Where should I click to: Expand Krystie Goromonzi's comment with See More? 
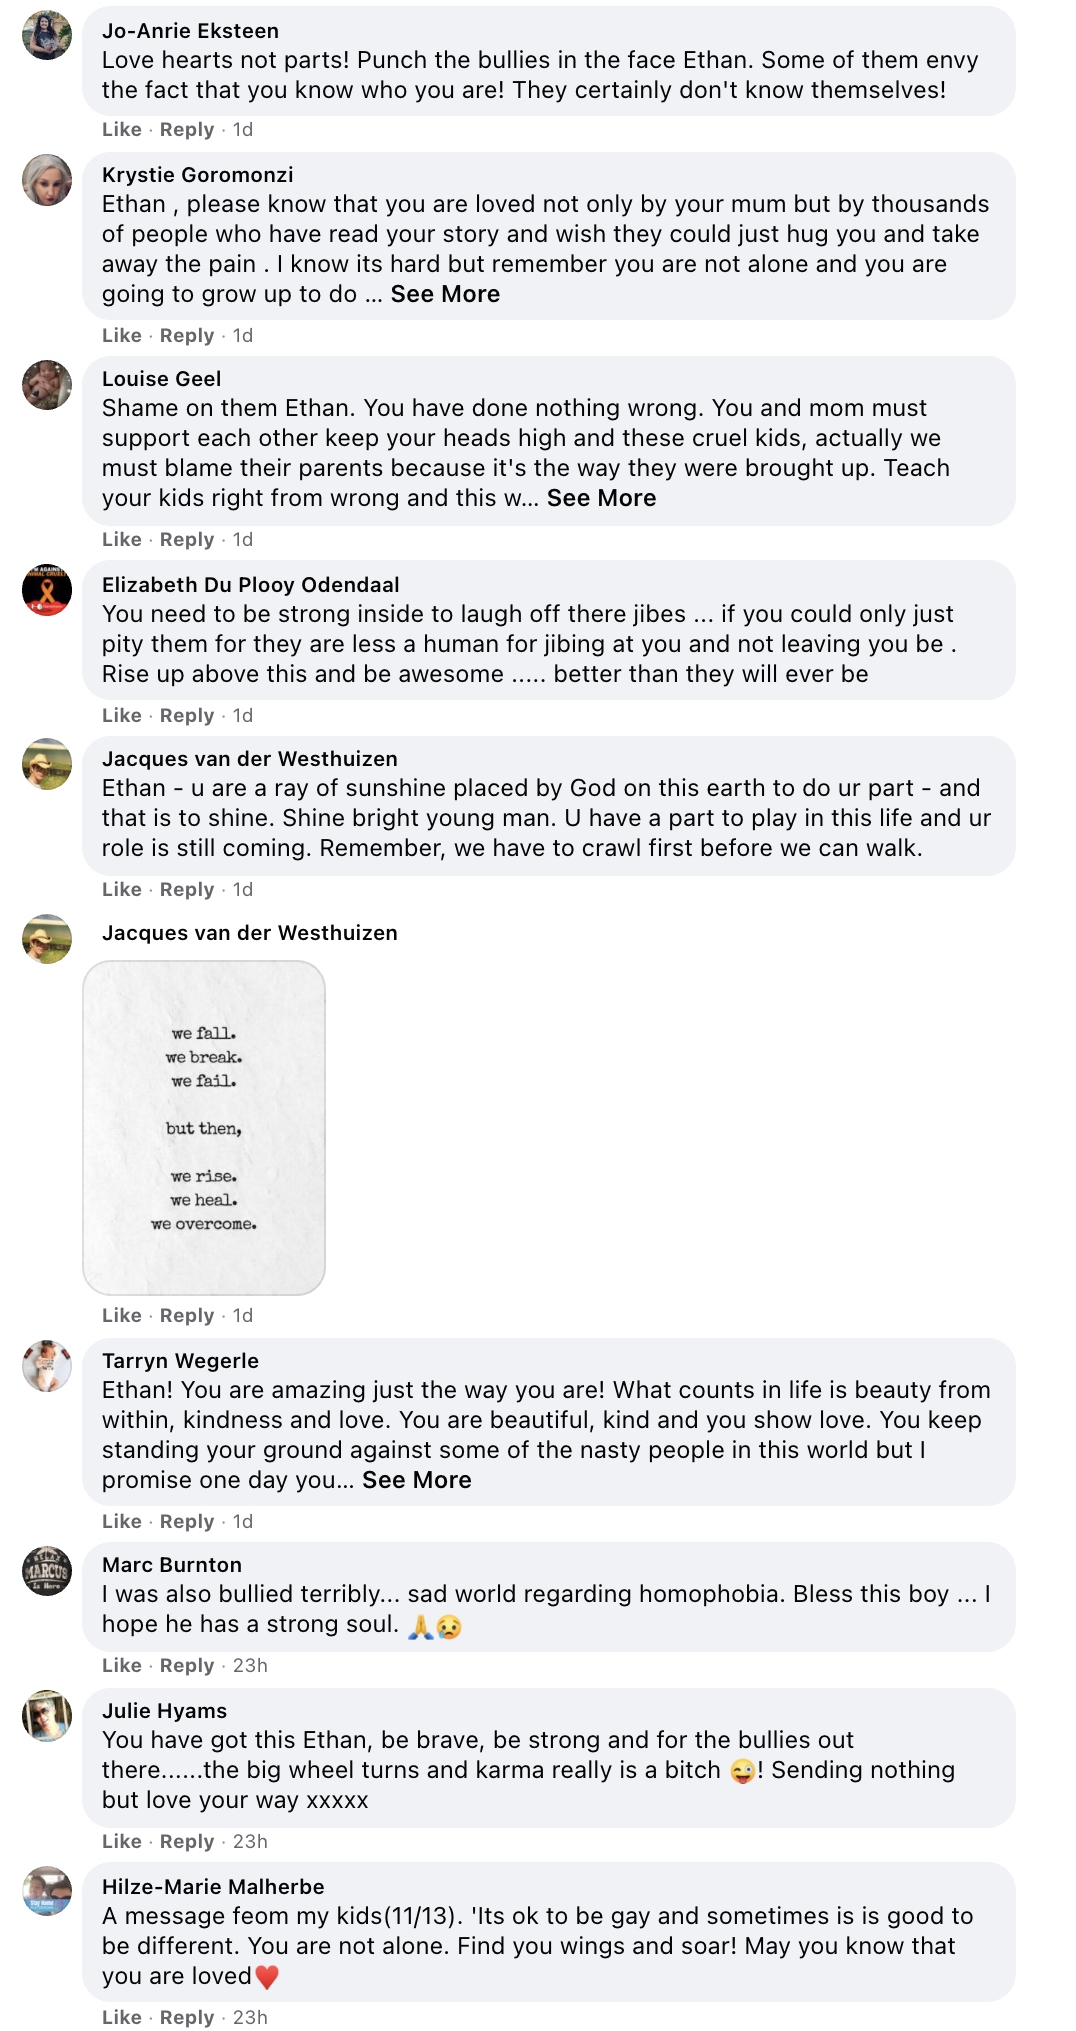(x=445, y=294)
